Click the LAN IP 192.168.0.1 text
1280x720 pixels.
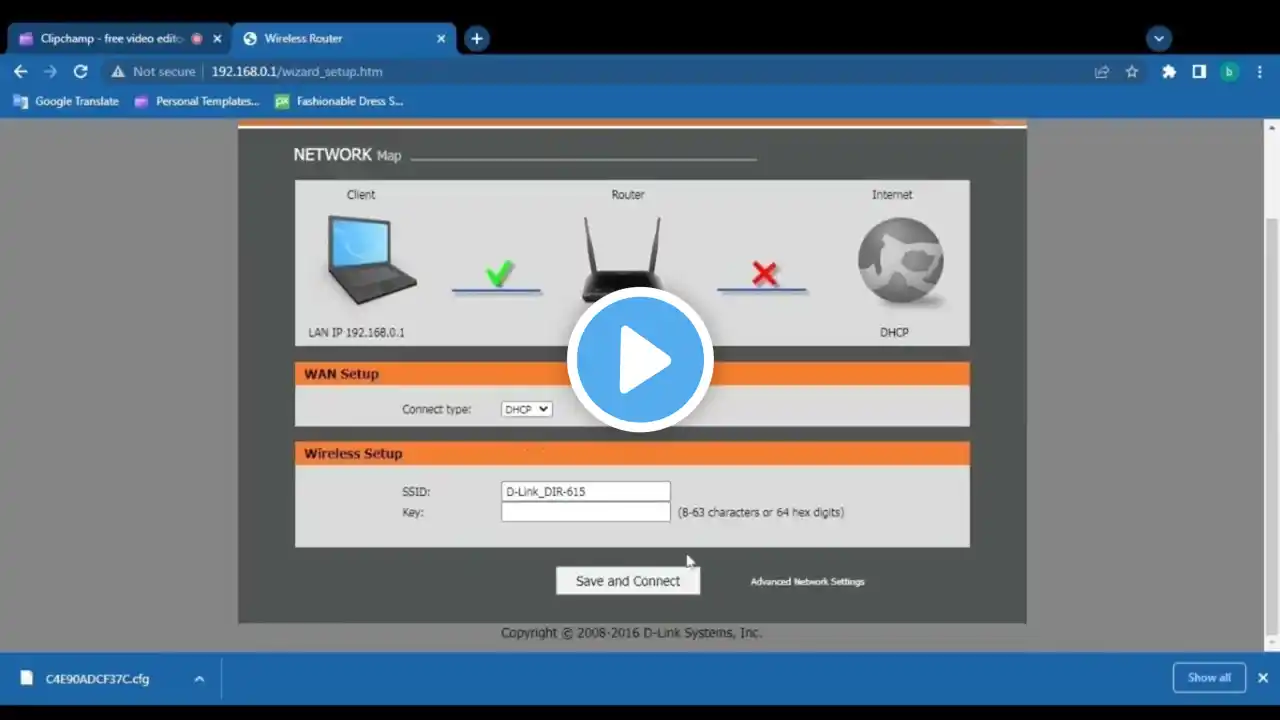click(356, 332)
